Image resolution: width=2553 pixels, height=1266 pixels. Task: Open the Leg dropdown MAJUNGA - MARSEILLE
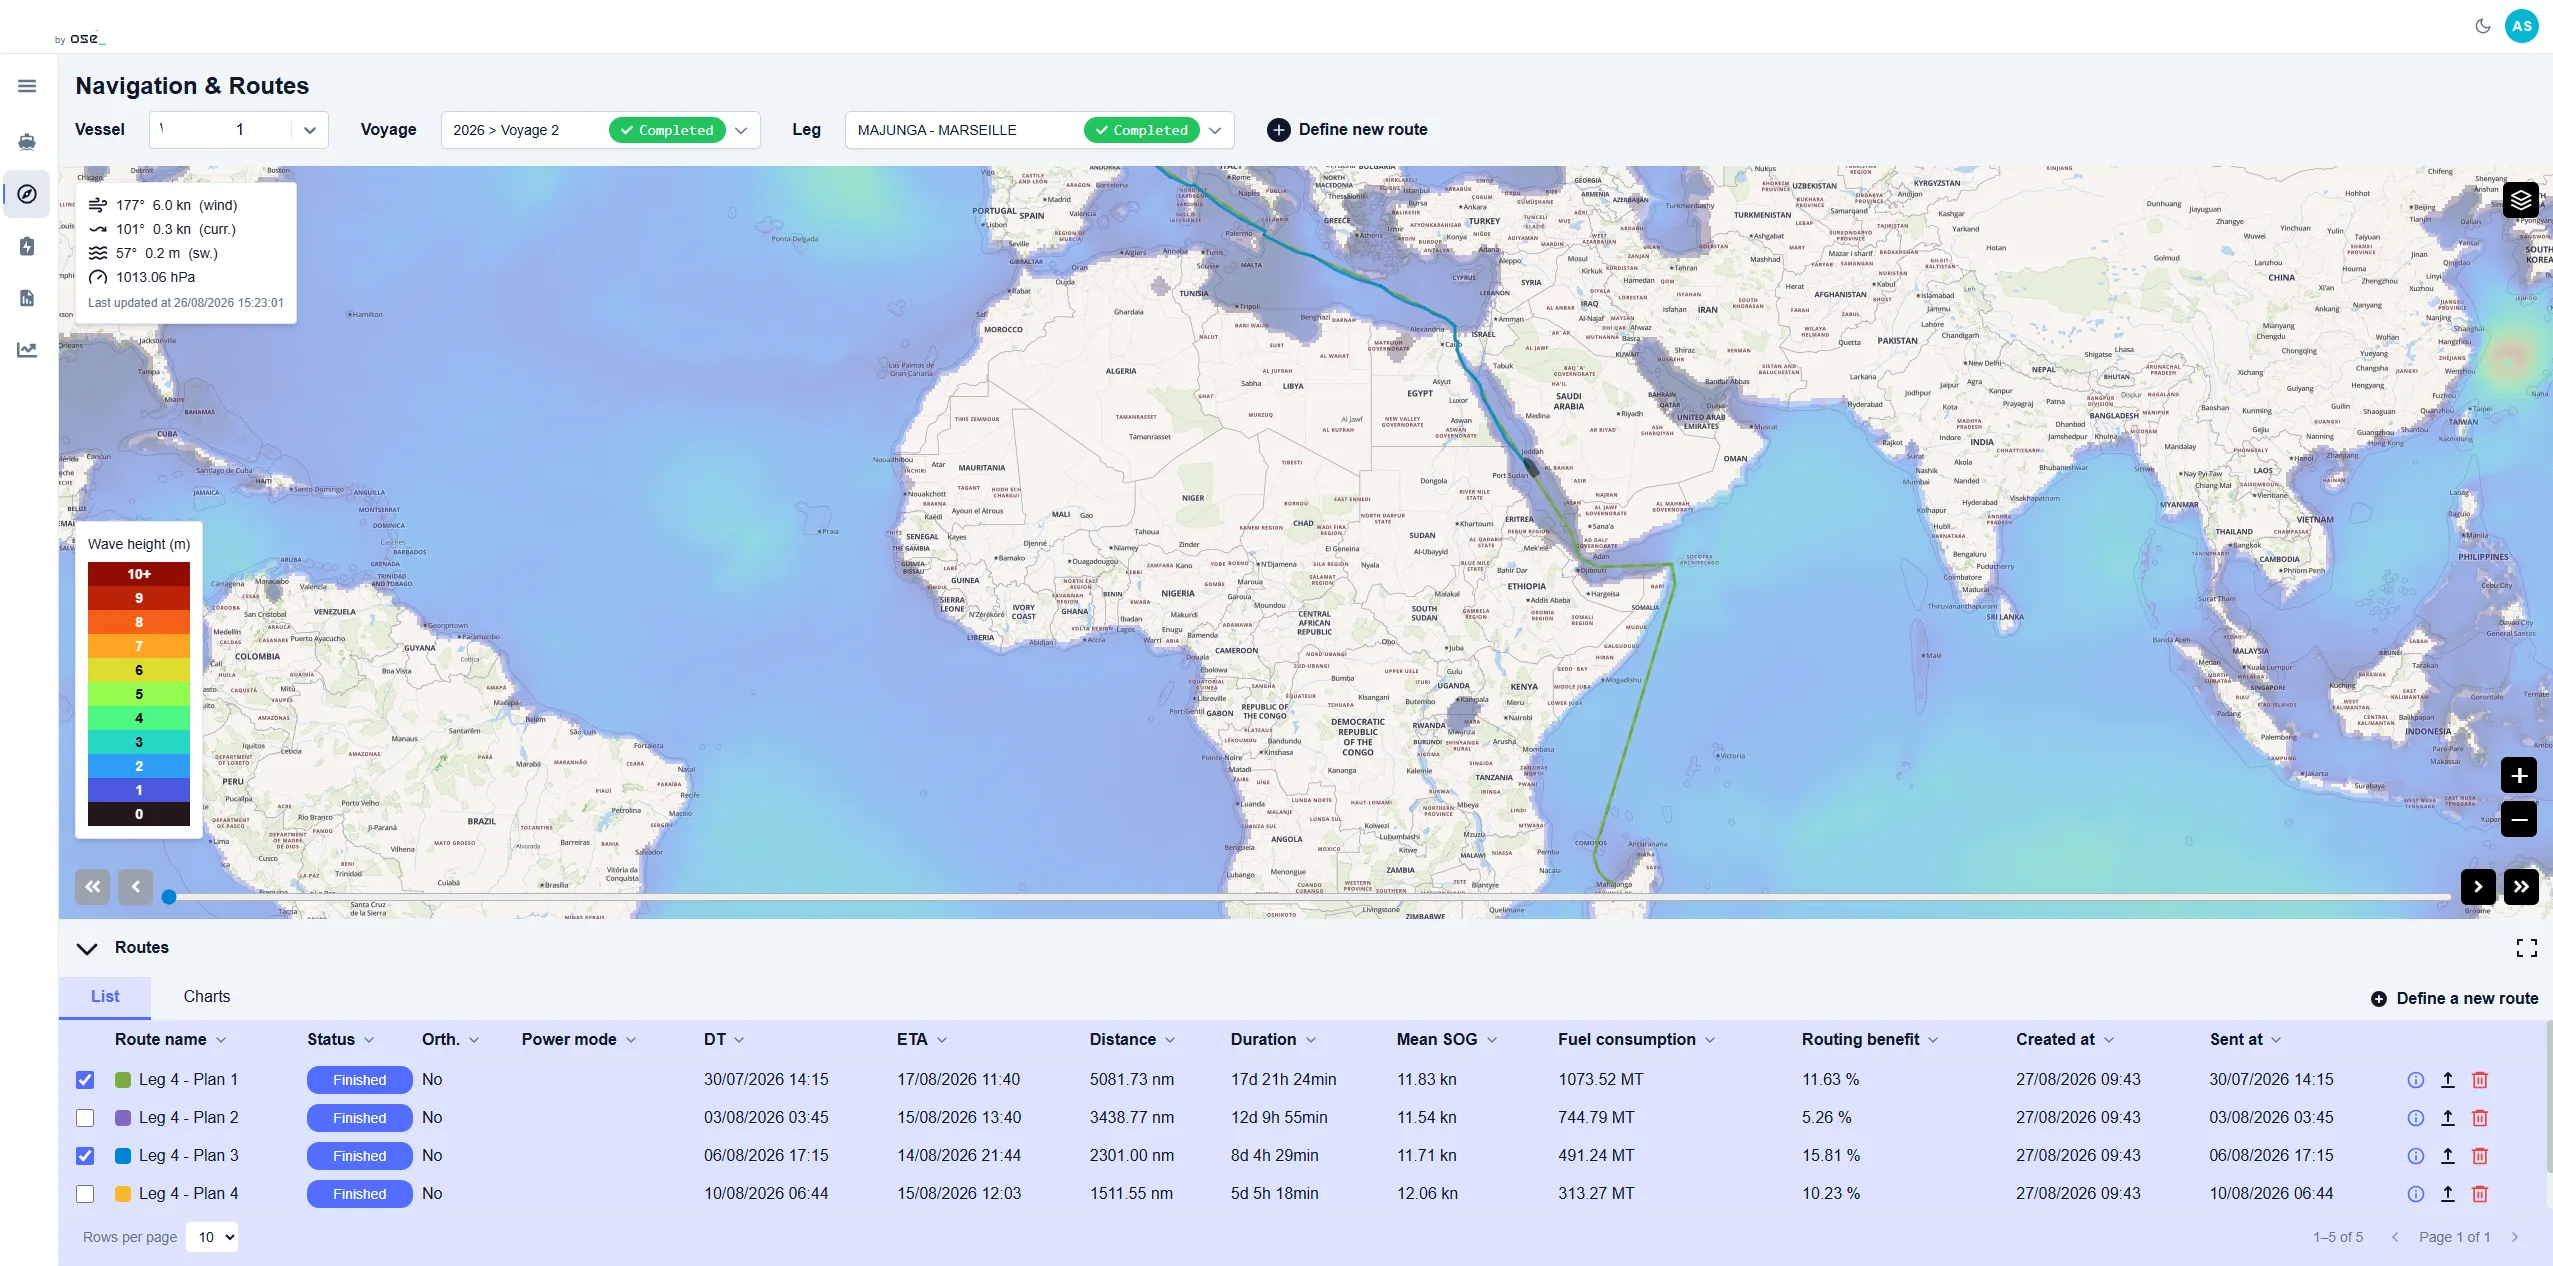point(1039,130)
